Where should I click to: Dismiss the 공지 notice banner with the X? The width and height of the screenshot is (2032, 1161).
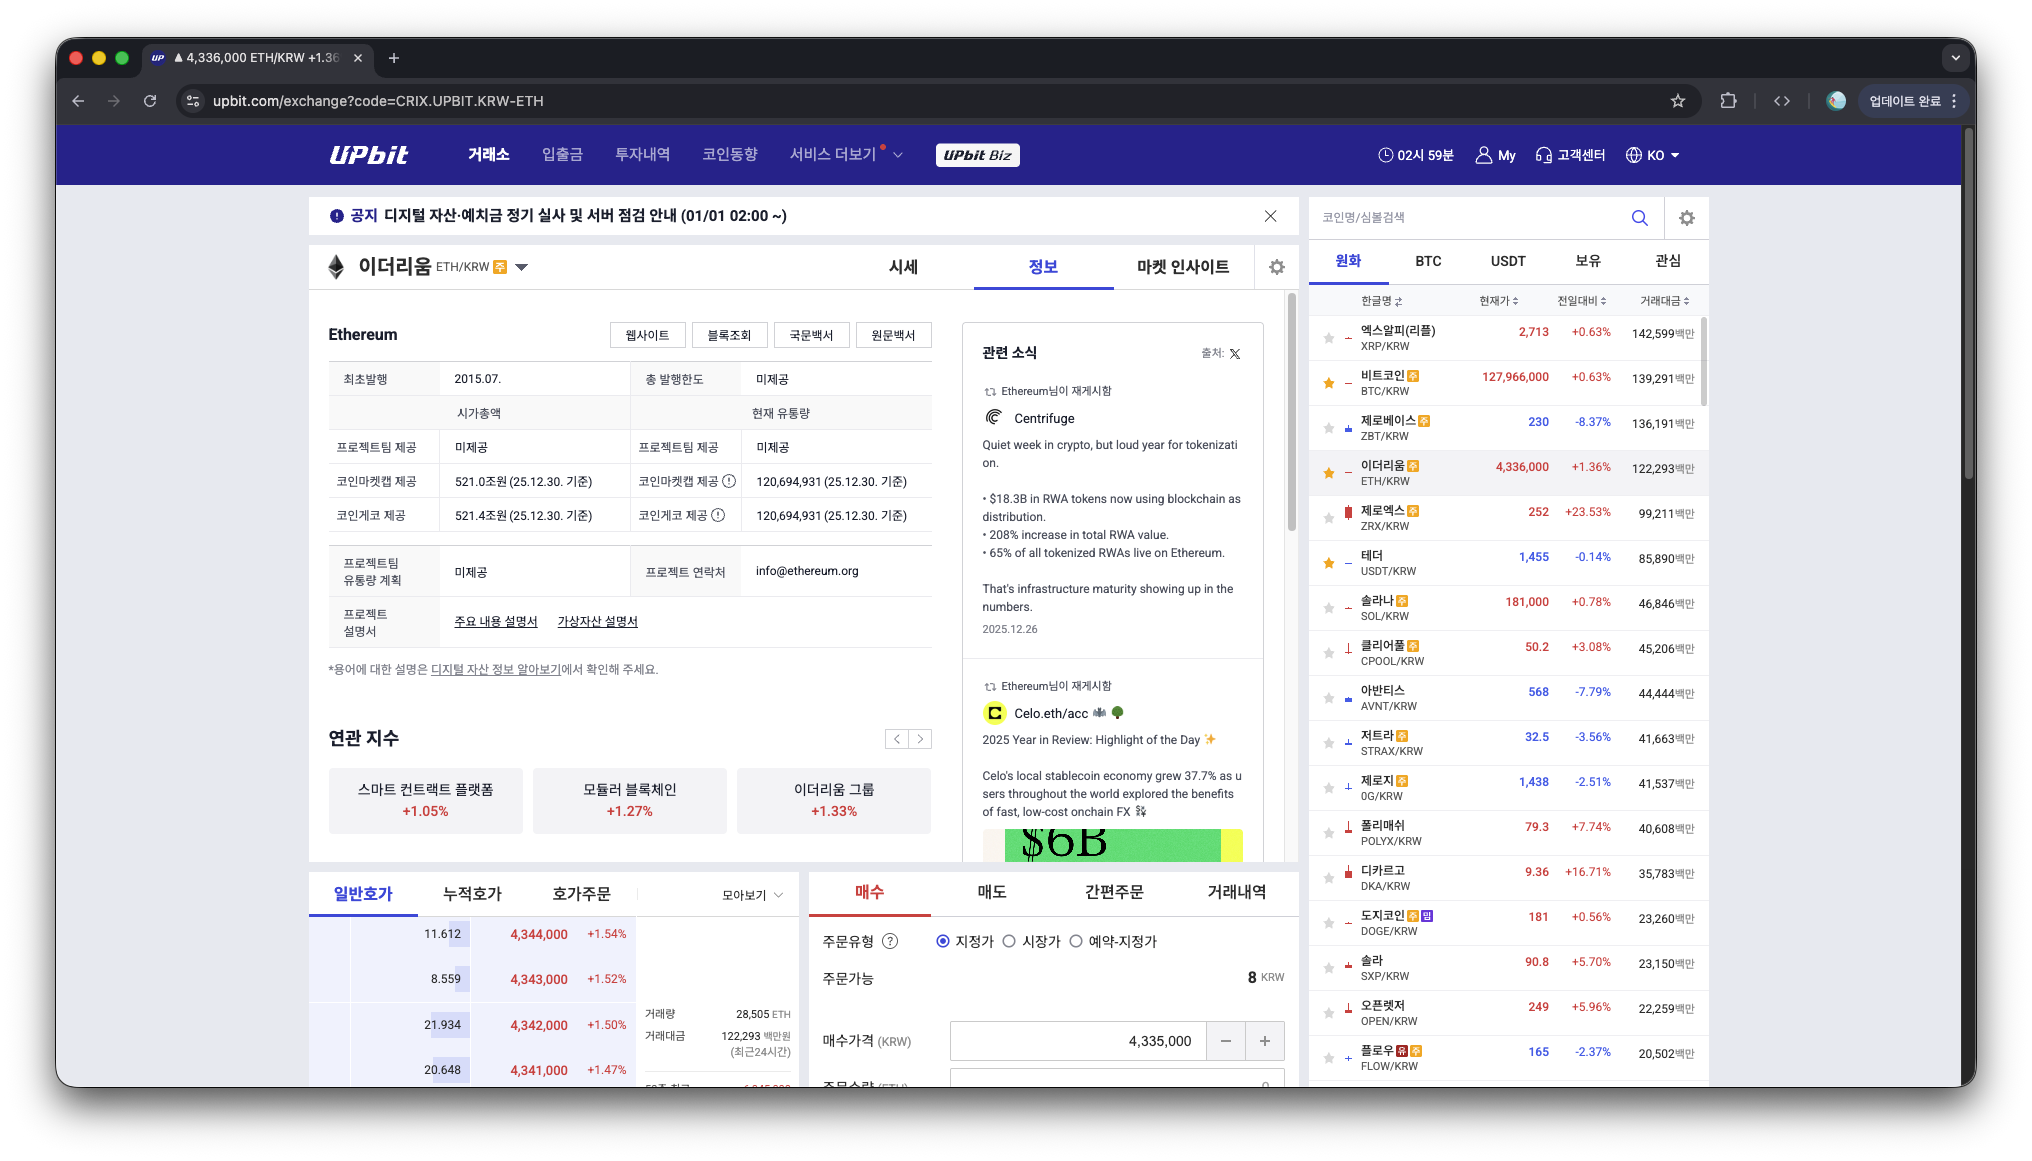coord(1270,216)
